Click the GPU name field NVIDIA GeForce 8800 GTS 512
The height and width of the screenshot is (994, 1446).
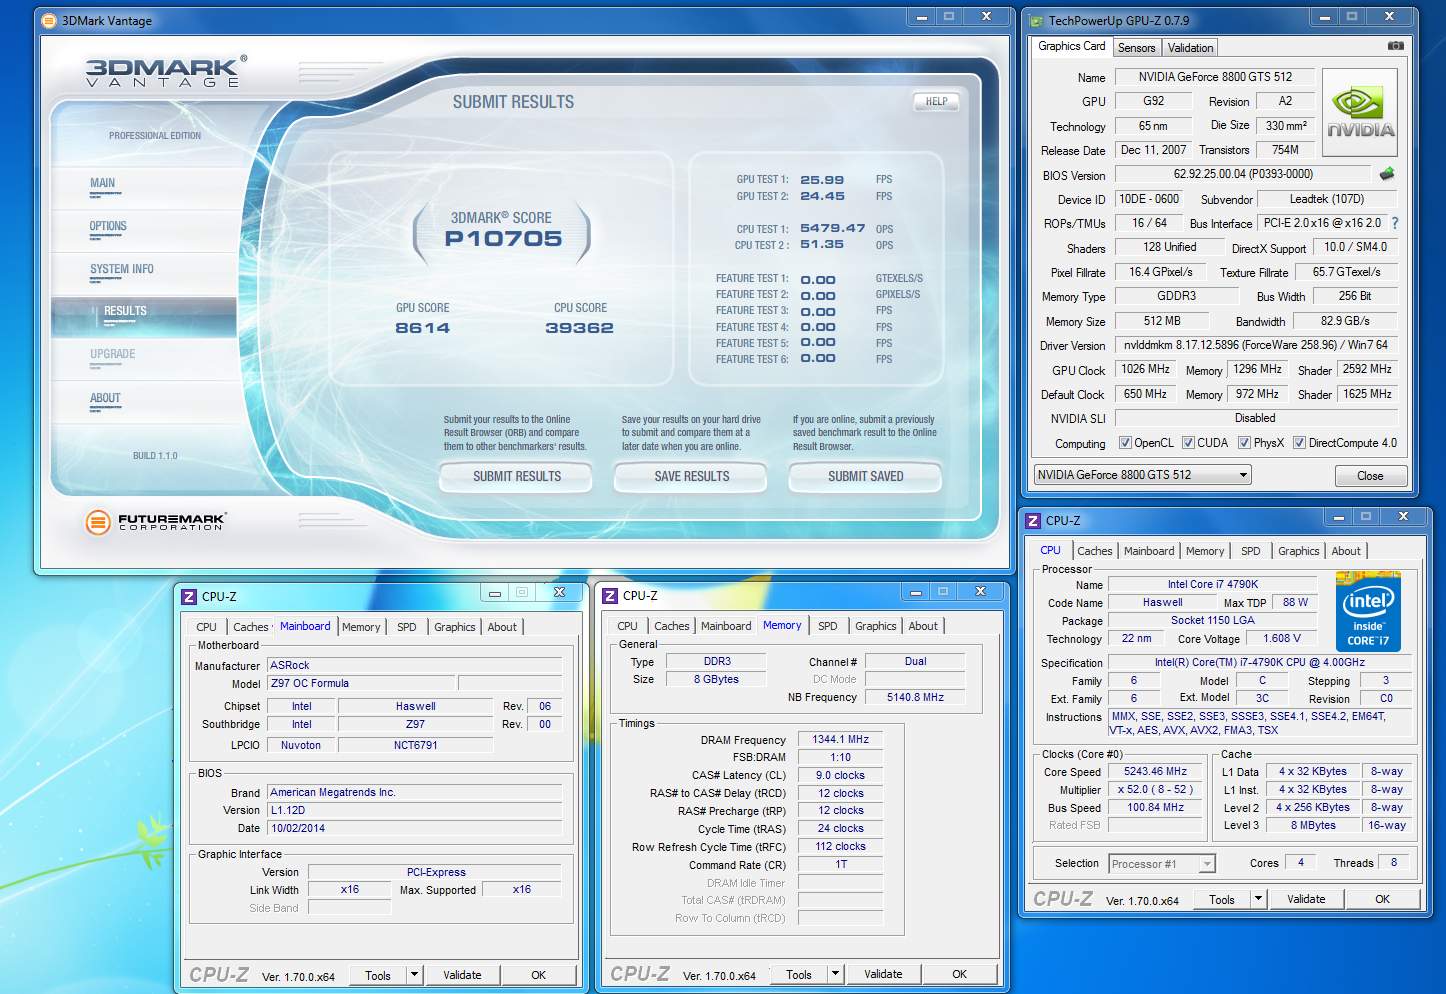point(1215,77)
